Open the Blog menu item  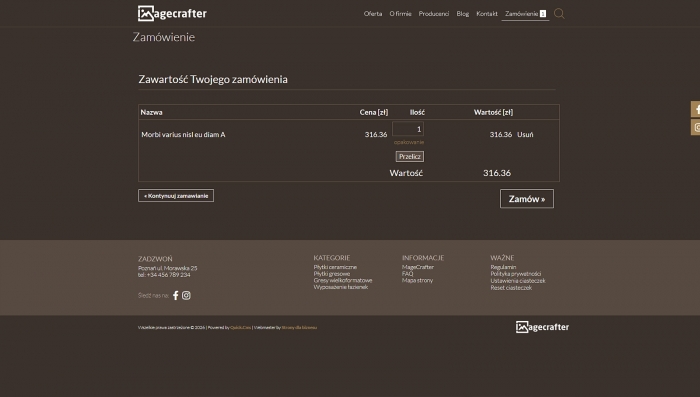tap(462, 14)
